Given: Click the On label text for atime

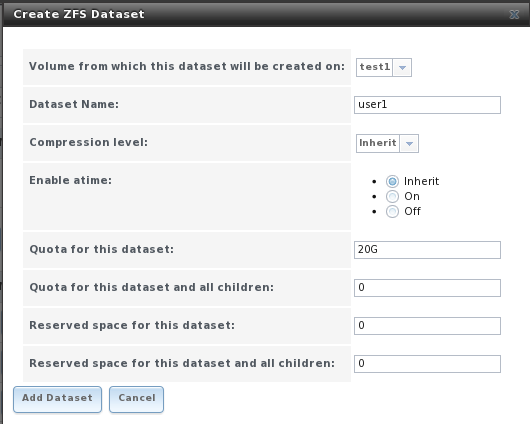Looking at the screenshot, I should (x=412, y=196).
